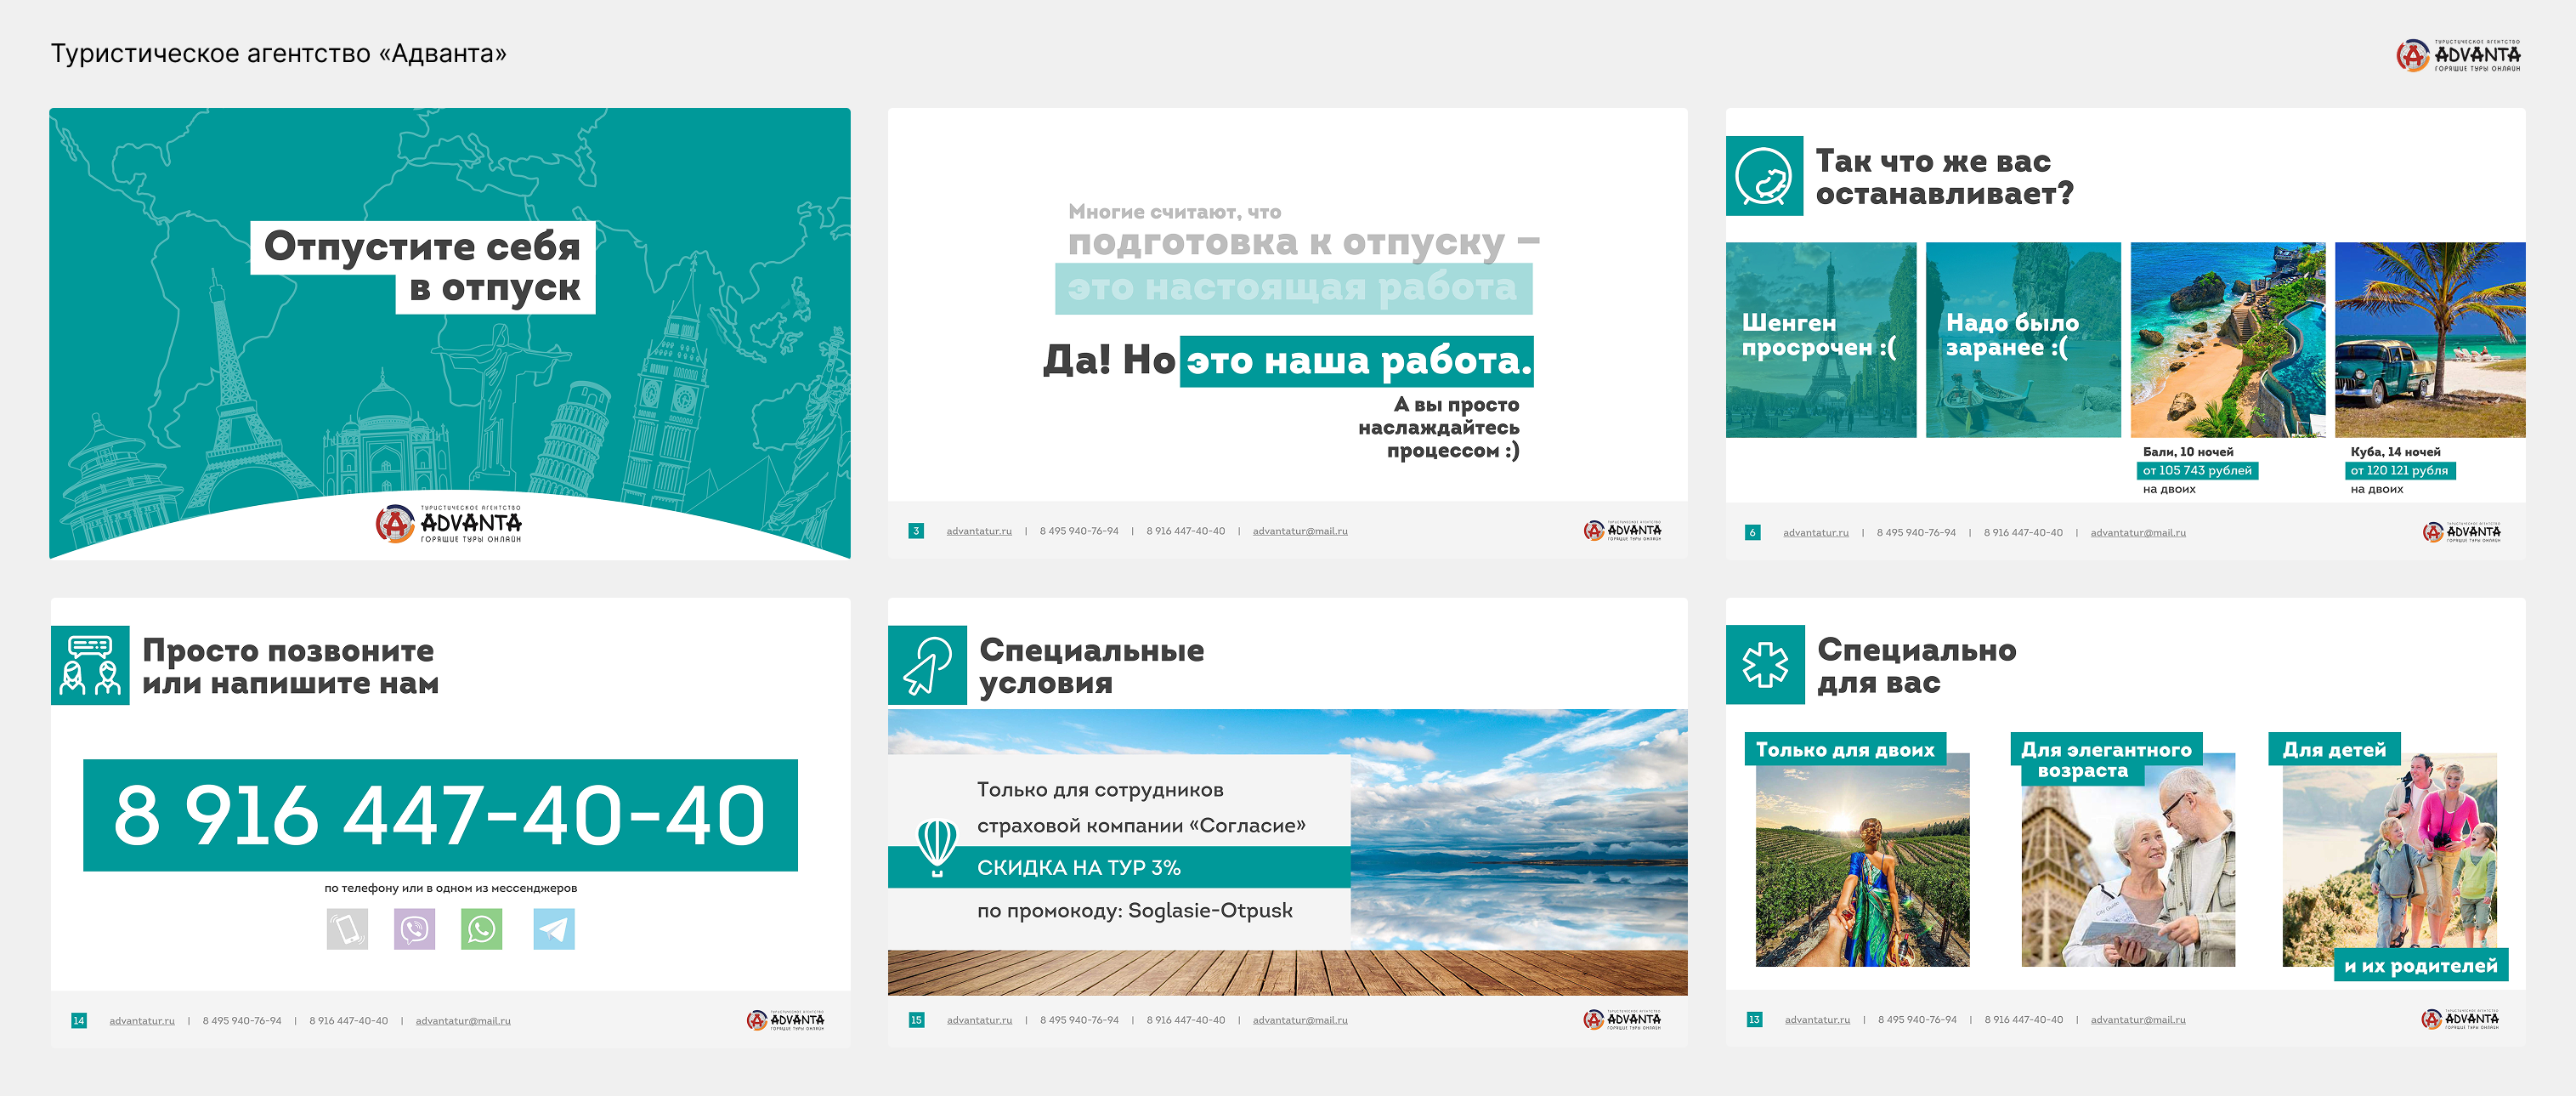Screen dimensions: 2576x1096
Task: Click the 'это настоящая работа' faded text
Action: coord(1293,289)
